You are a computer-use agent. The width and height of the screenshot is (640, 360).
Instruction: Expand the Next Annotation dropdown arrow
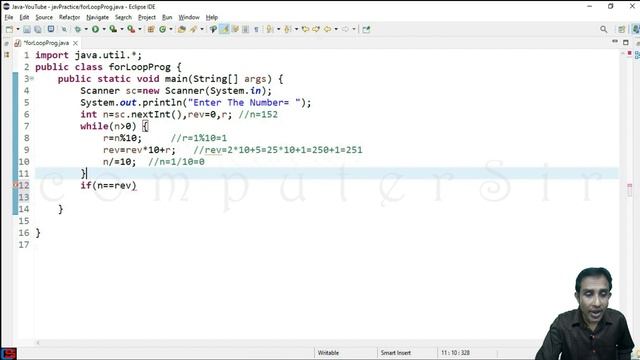278,29
